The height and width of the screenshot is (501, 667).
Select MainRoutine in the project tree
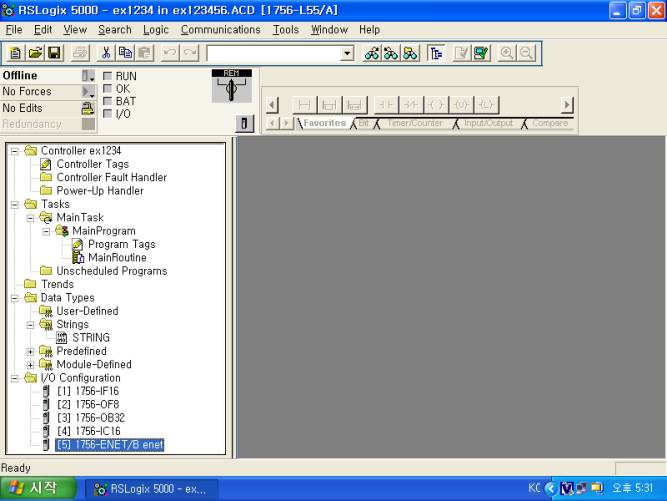coord(115,258)
